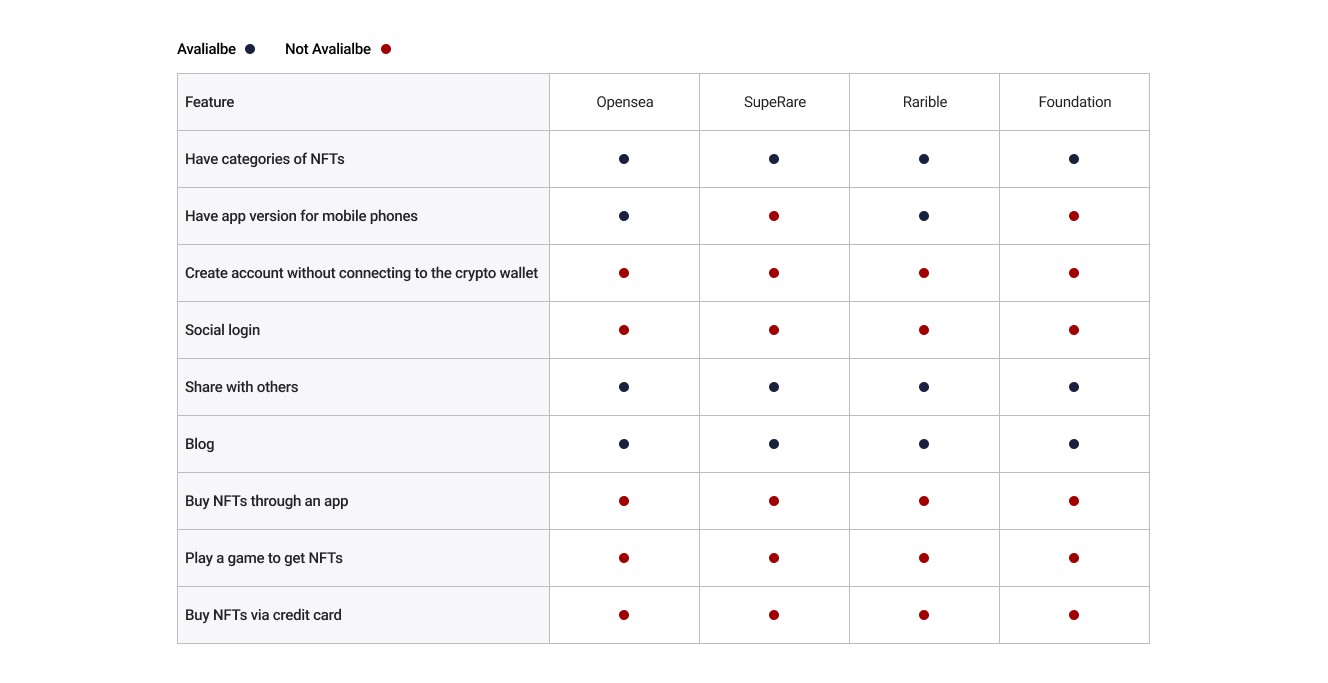Click the dark dot for Opensea categories of NFTs

624,159
